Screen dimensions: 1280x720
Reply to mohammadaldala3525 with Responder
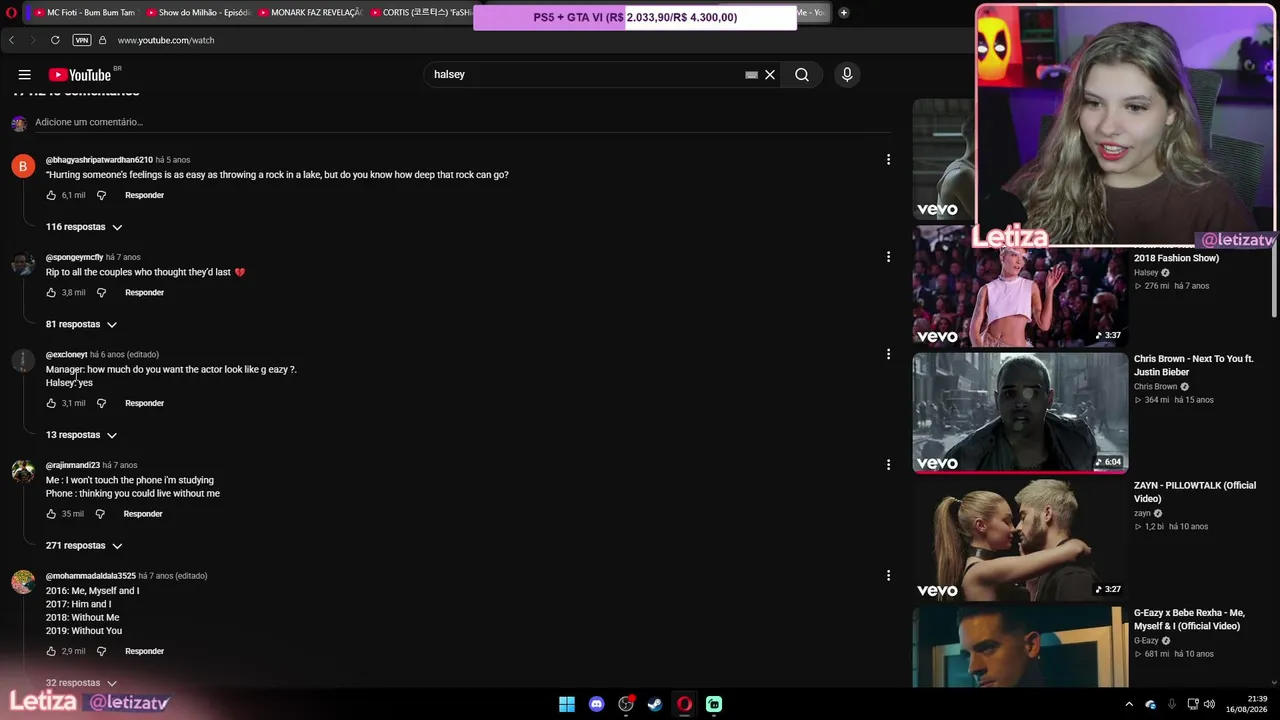(144, 652)
